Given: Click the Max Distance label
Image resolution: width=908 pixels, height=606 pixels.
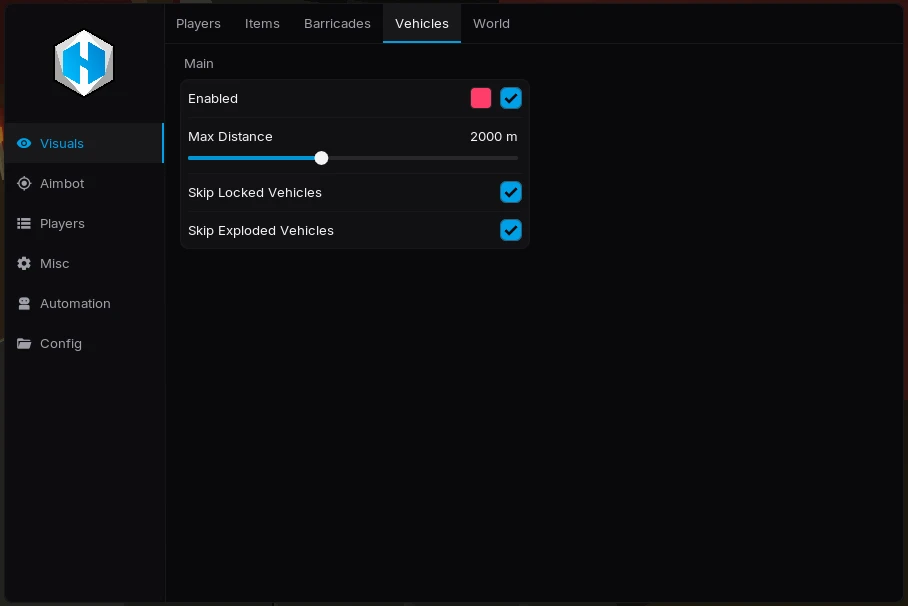Looking at the screenshot, I should pyautogui.click(x=230, y=136).
